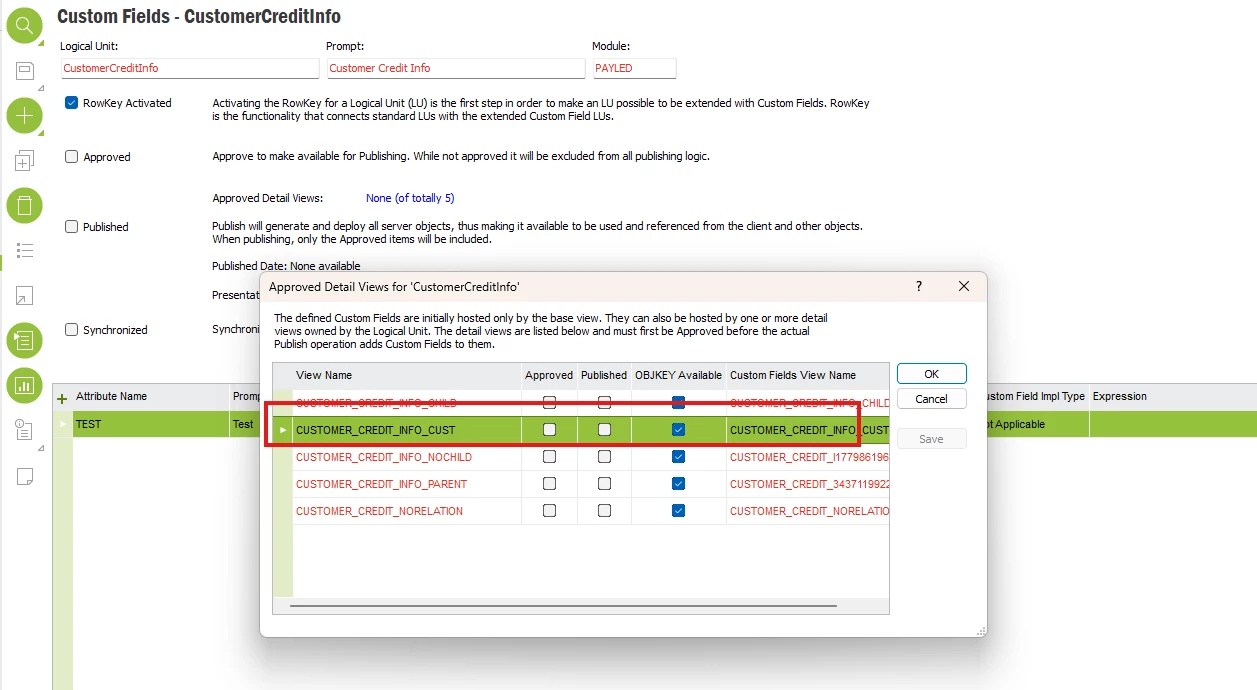Check the Approved checkbox on the main form
Screen dimensions: 1257x690
point(71,156)
